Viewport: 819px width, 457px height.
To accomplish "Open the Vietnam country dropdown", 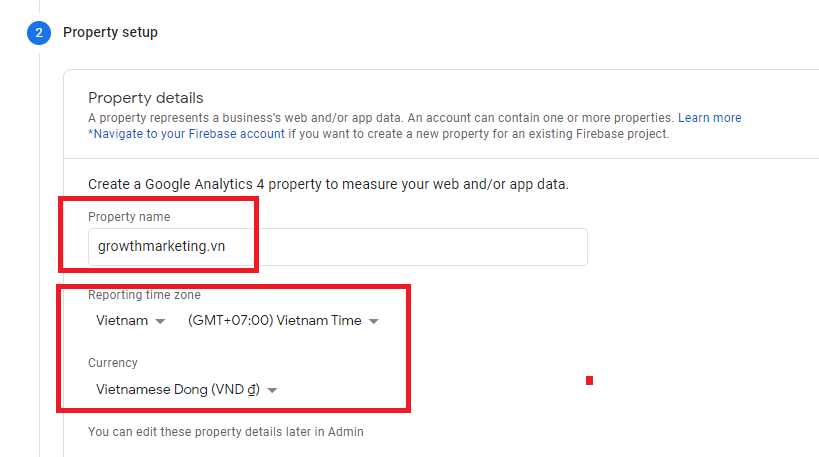I will coord(131,321).
